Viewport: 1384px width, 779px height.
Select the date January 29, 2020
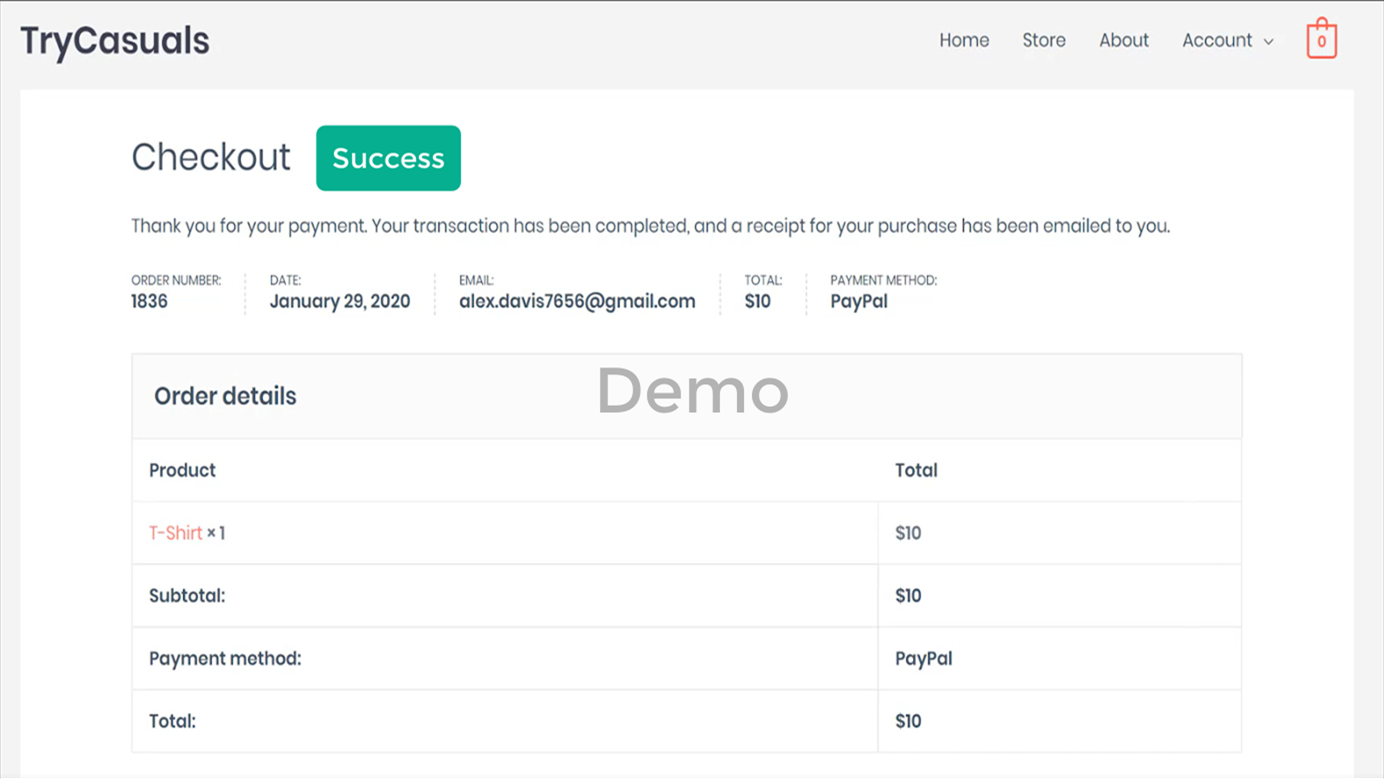tap(340, 301)
